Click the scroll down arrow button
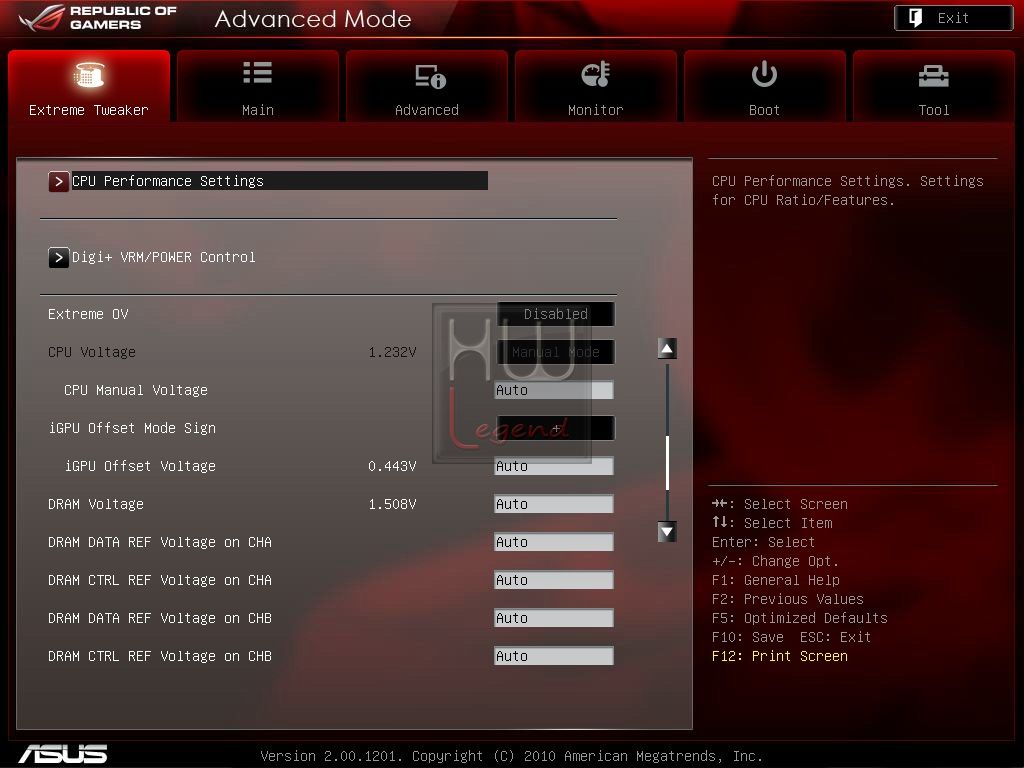The width and height of the screenshot is (1024, 768). (667, 532)
